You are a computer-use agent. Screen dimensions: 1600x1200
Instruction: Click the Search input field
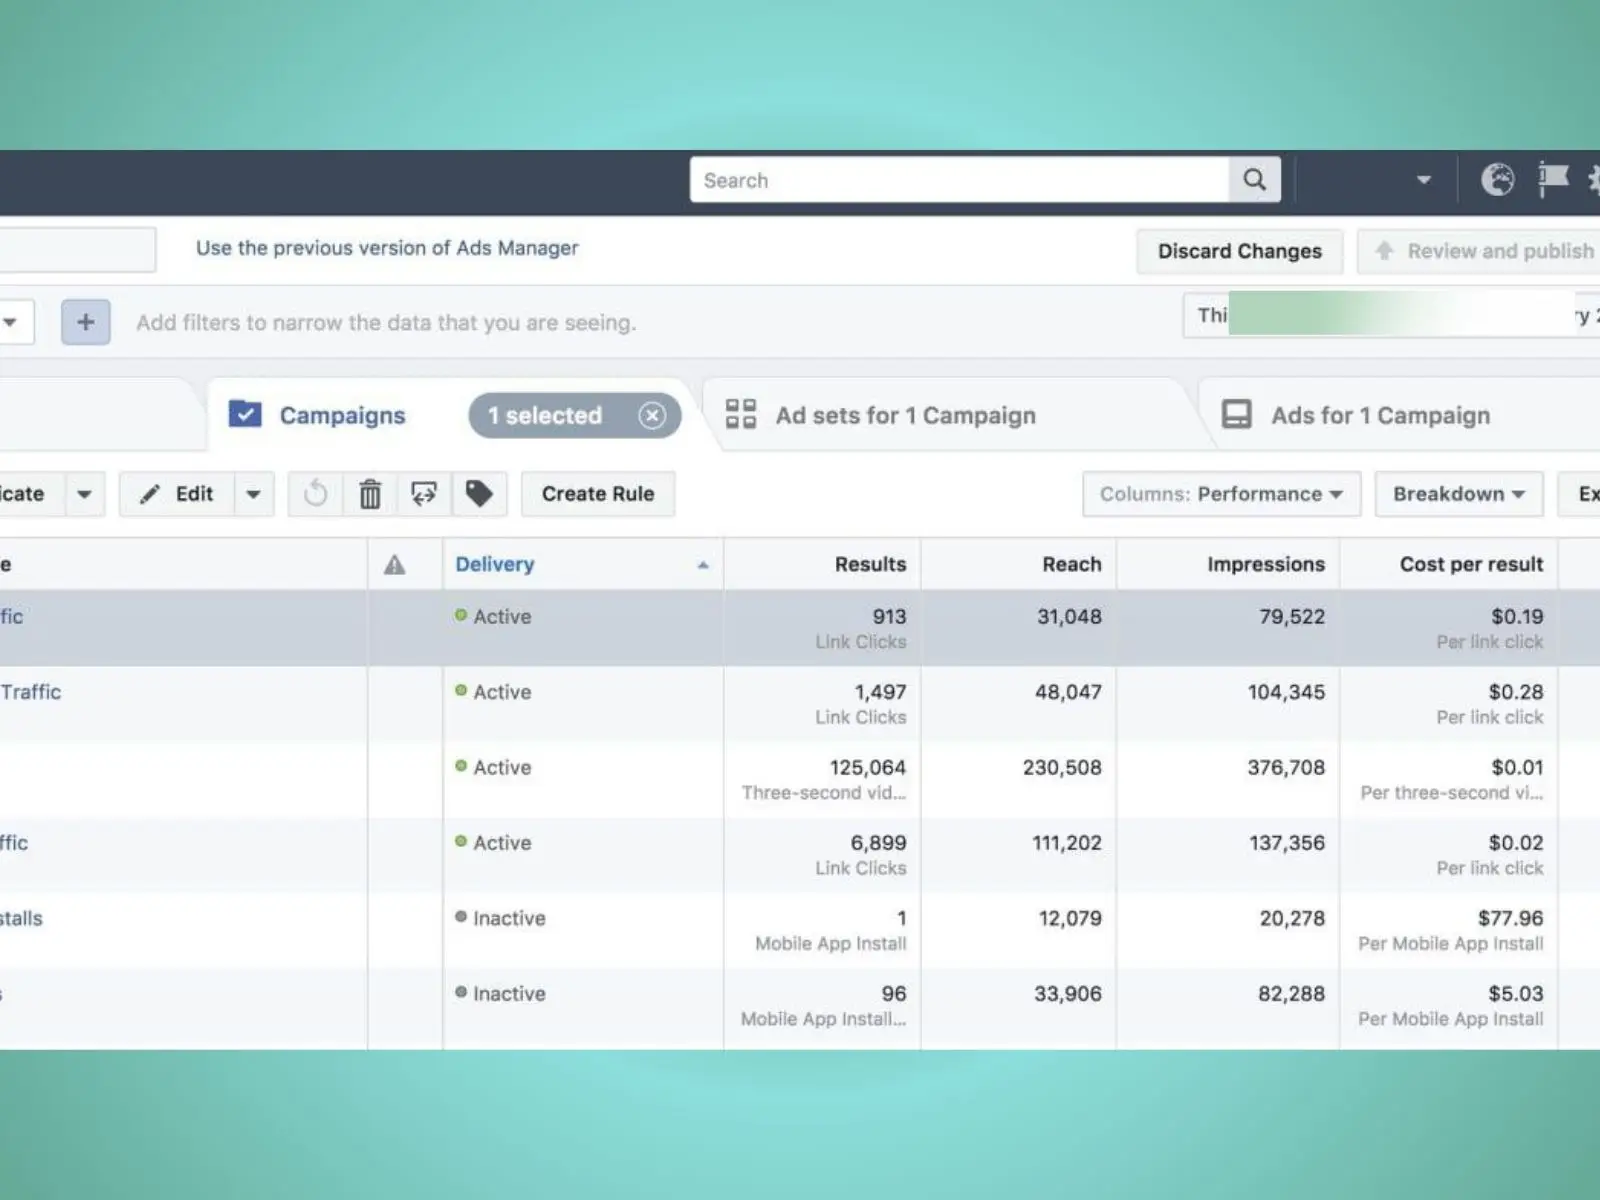(x=958, y=180)
